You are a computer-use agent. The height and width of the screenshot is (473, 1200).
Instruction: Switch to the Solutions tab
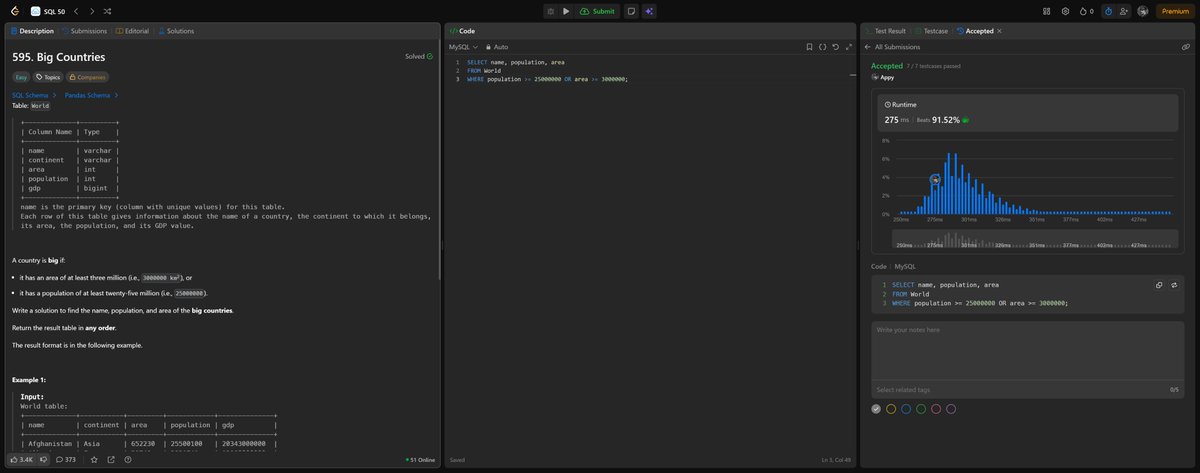tap(176, 31)
